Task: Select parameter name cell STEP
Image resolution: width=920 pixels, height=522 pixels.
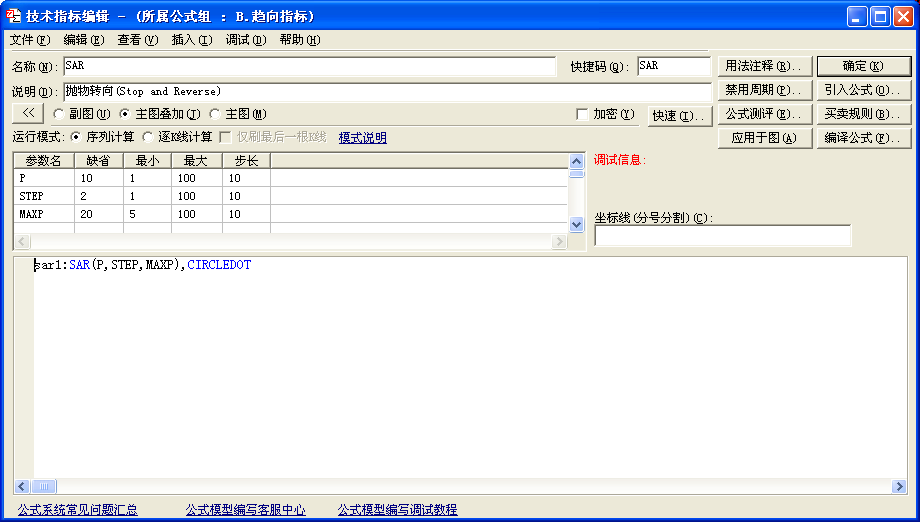Action: (44, 196)
